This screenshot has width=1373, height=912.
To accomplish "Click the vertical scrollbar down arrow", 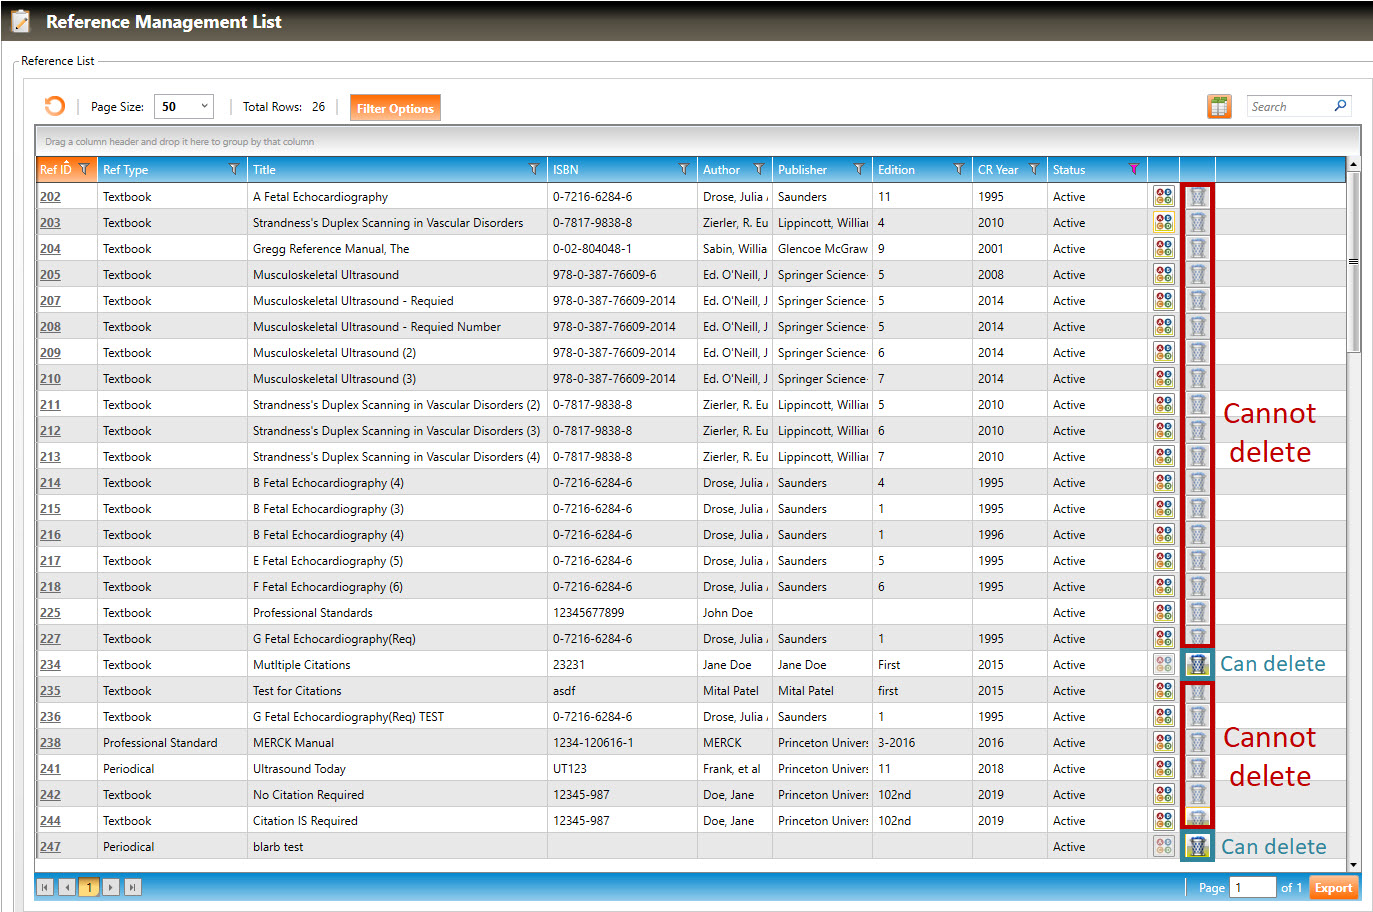I will coord(1354,865).
